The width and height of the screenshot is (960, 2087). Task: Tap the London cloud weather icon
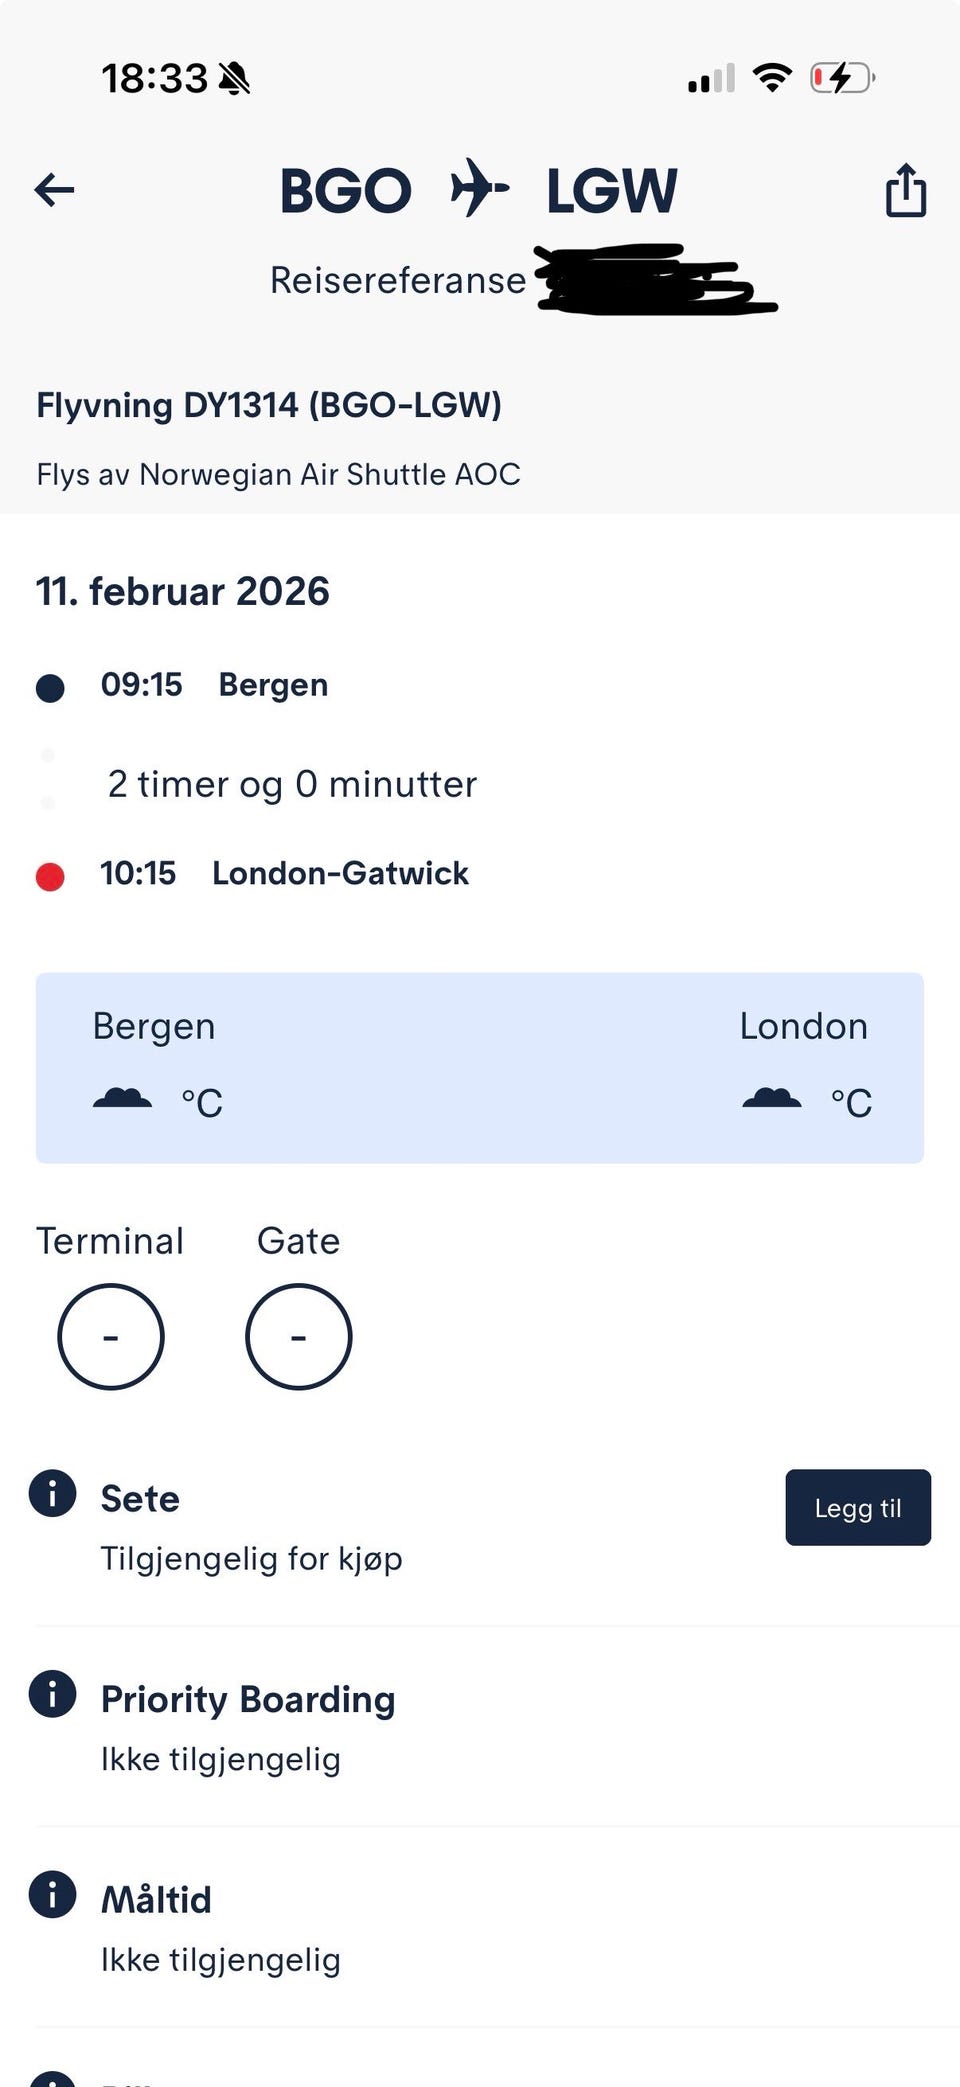click(x=771, y=1099)
